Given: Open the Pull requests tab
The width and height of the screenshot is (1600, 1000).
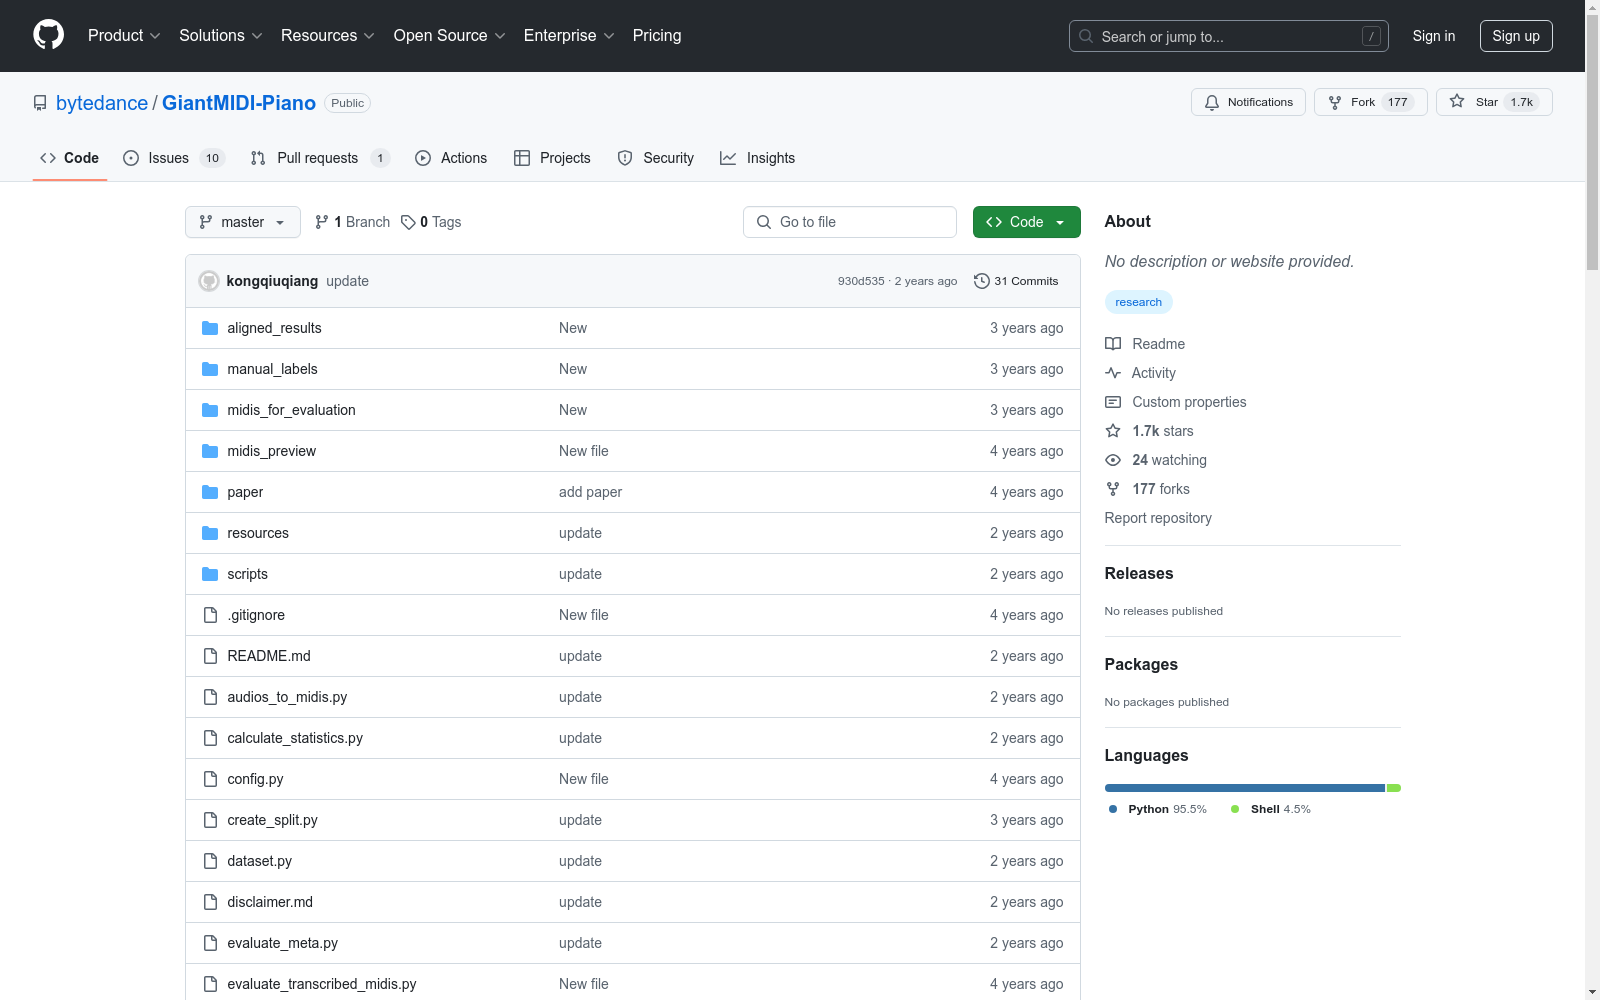Looking at the screenshot, I should 320,158.
